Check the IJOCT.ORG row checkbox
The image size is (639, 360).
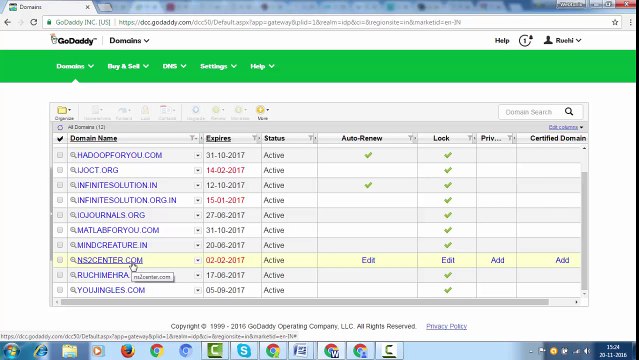coord(60,170)
